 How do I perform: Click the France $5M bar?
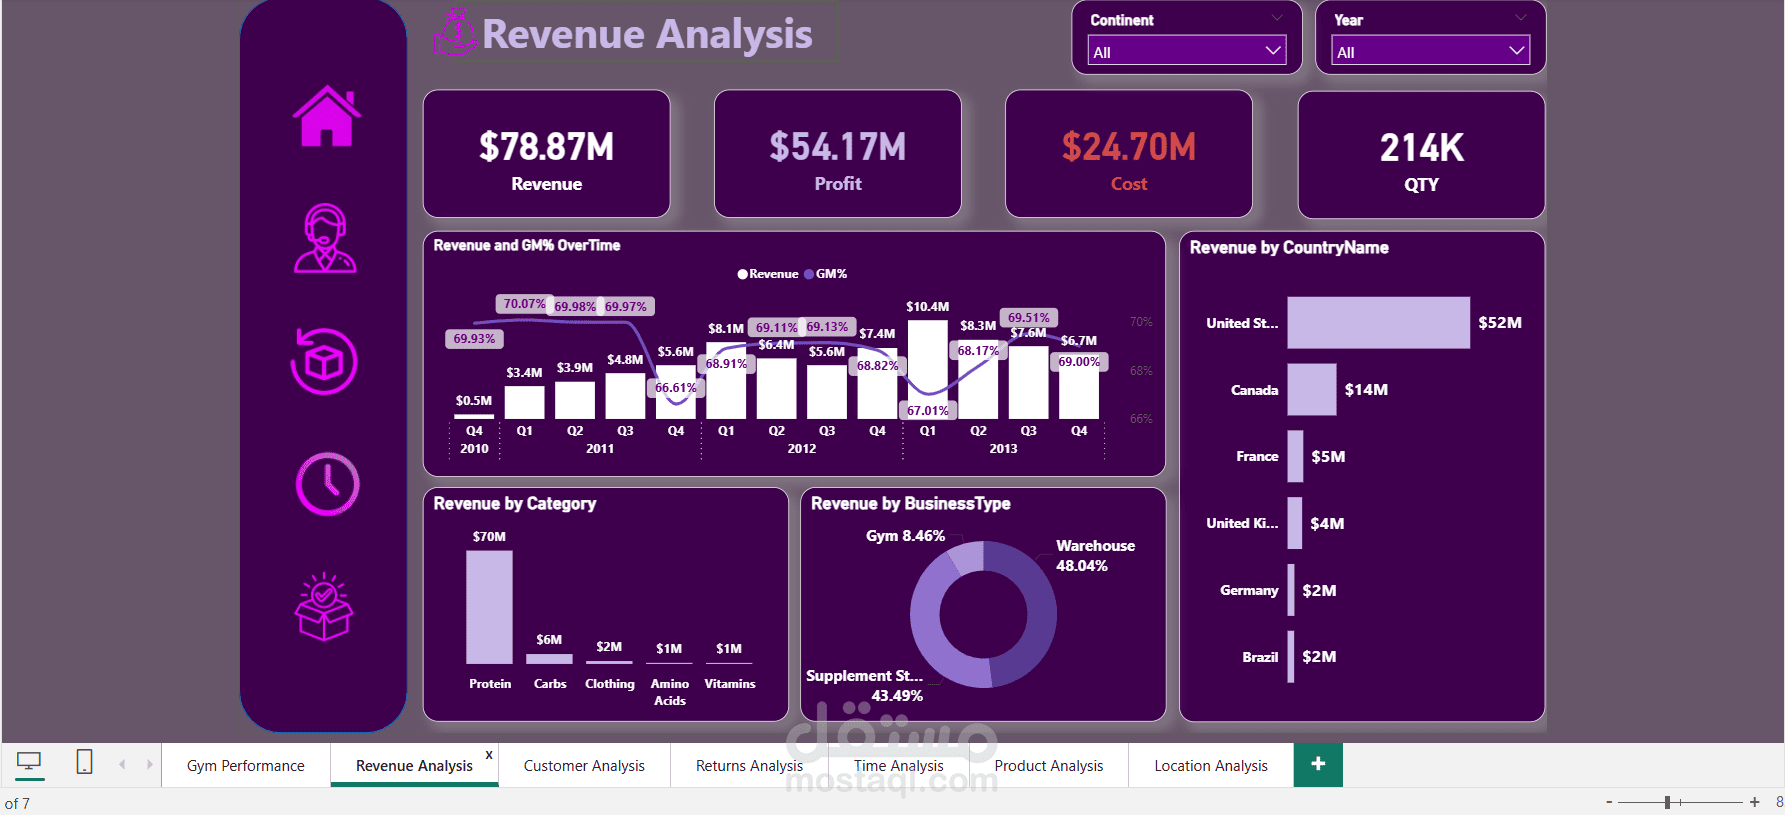1295,456
